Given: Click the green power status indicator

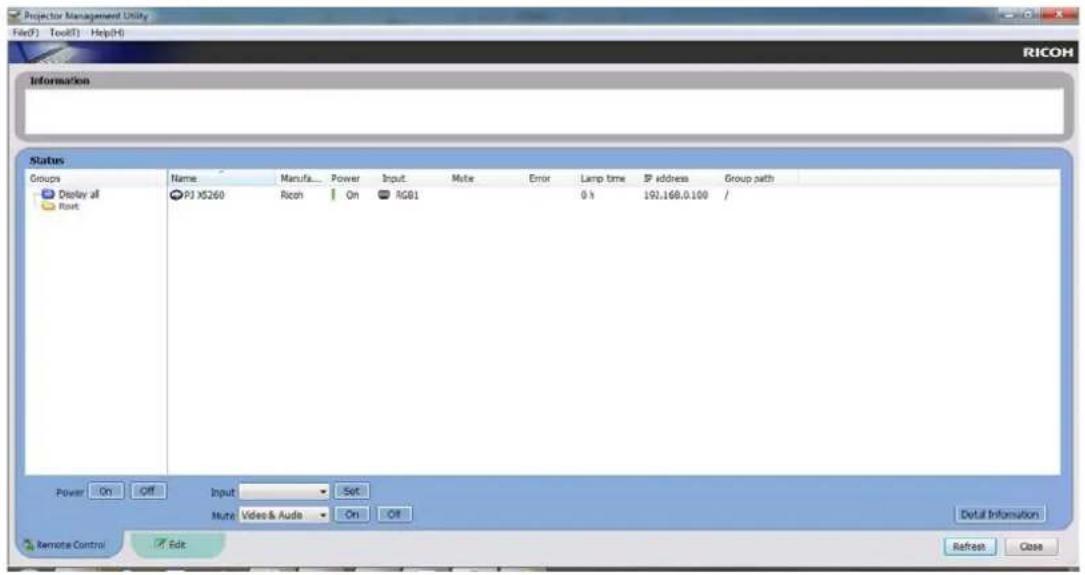Looking at the screenshot, I should (x=333, y=195).
